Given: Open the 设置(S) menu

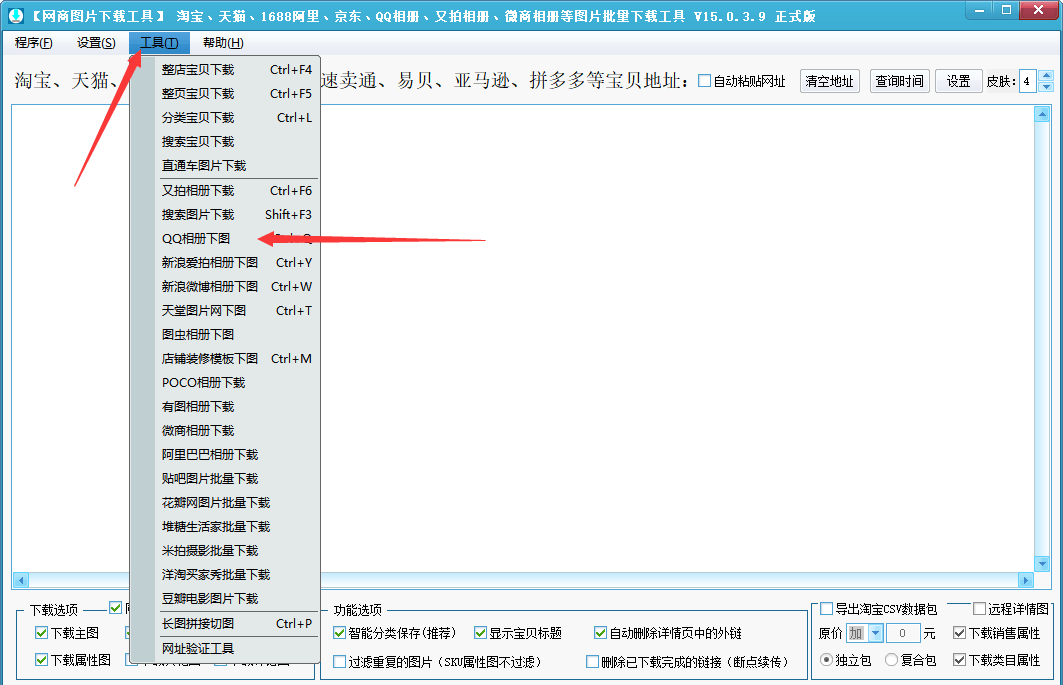Looking at the screenshot, I should coord(96,43).
